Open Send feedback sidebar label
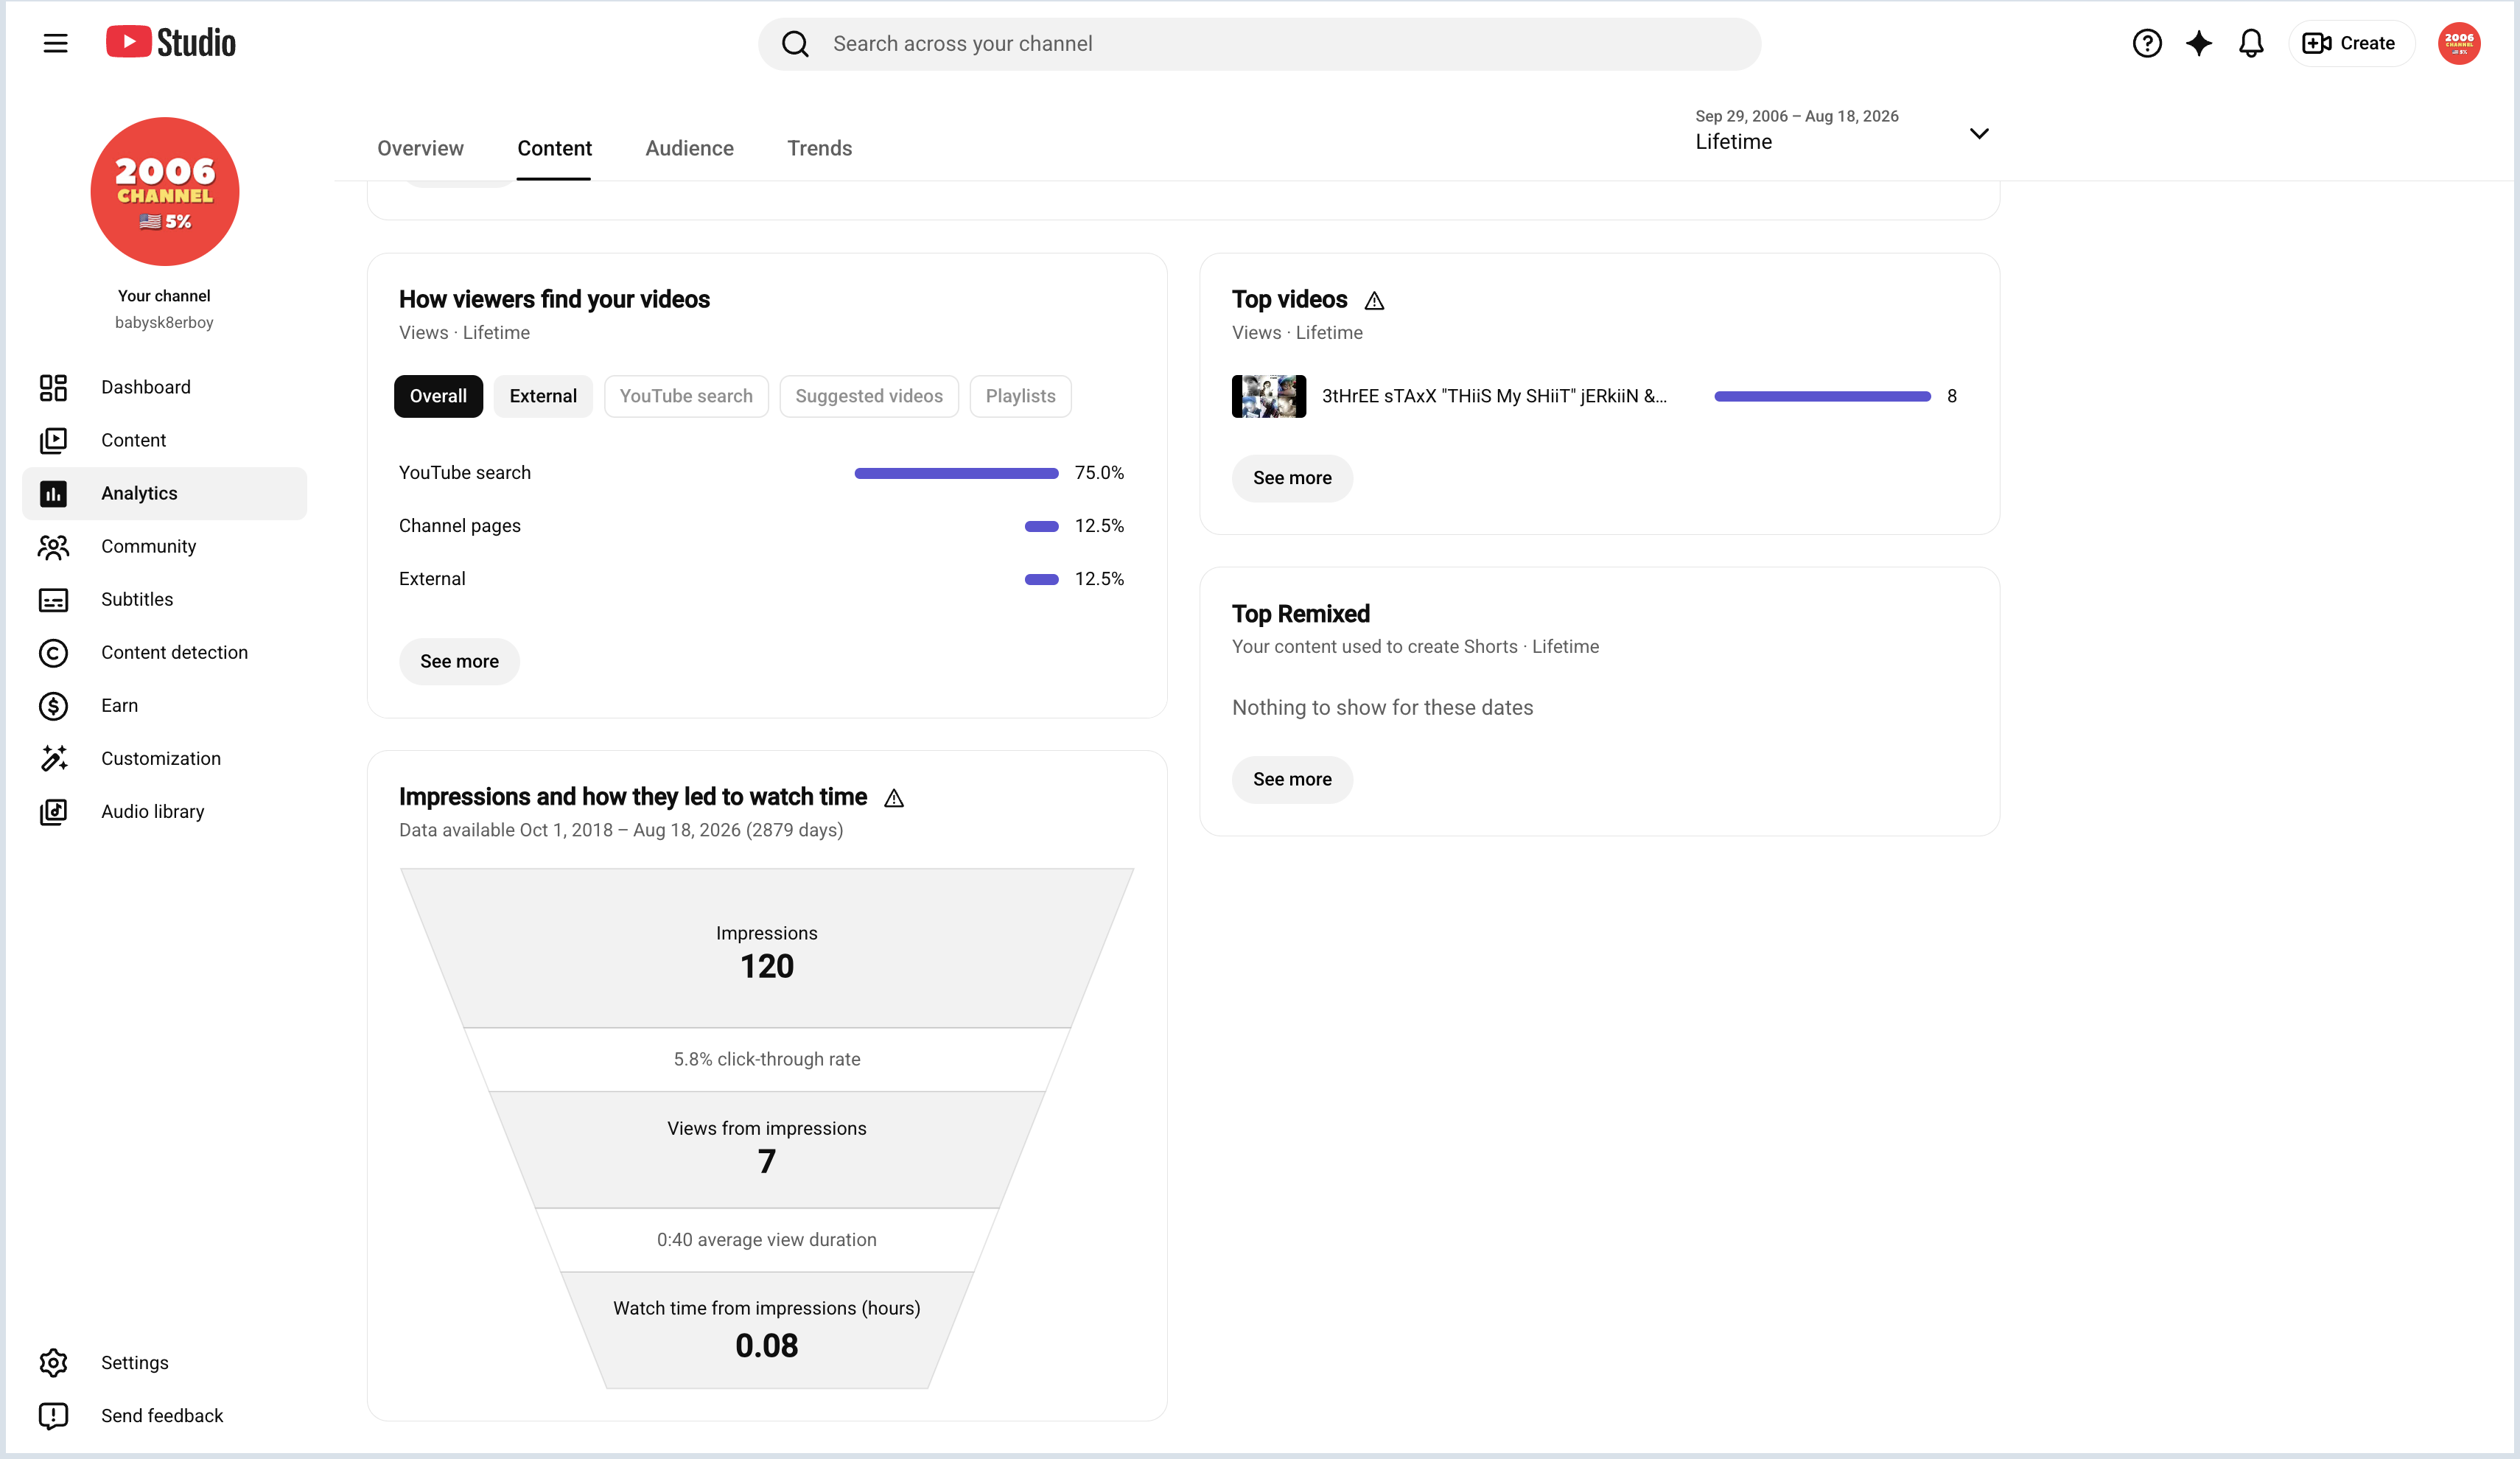This screenshot has height=1459, width=2520. pos(162,1415)
